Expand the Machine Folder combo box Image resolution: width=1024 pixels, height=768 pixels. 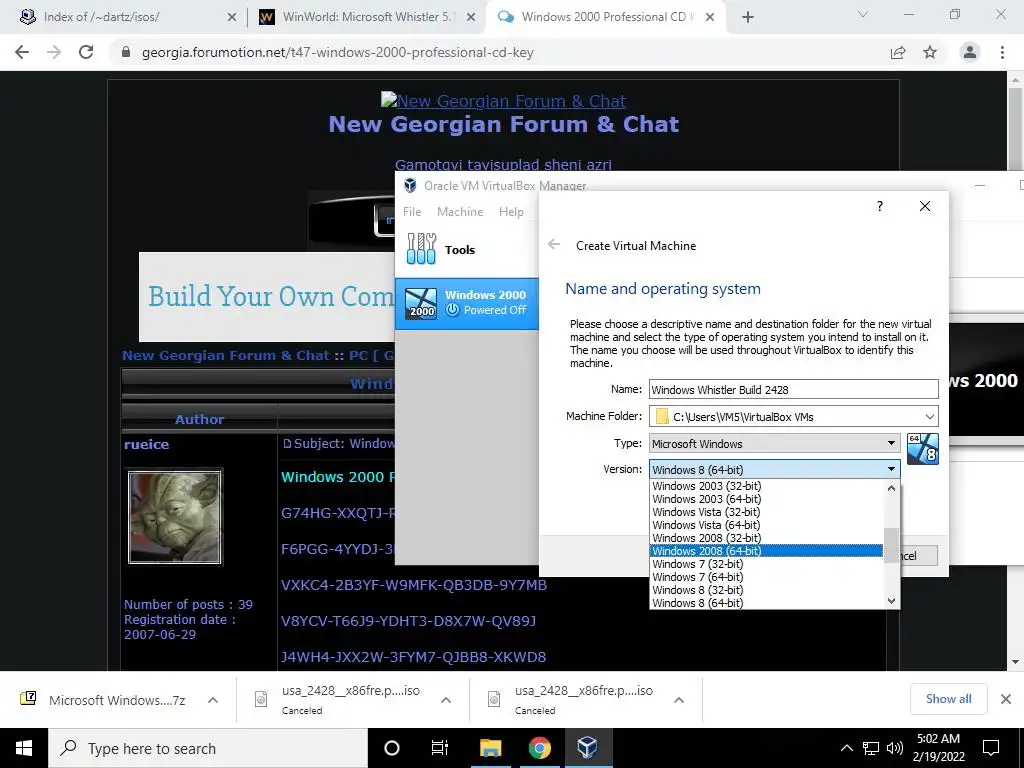(x=929, y=417)
